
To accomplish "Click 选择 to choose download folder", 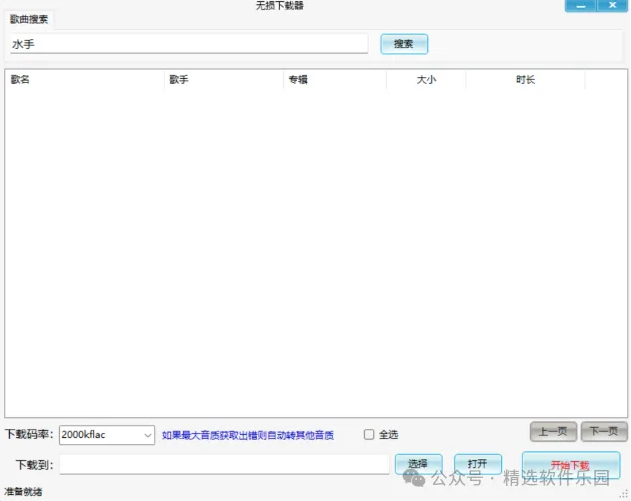I will click(418, 464).
